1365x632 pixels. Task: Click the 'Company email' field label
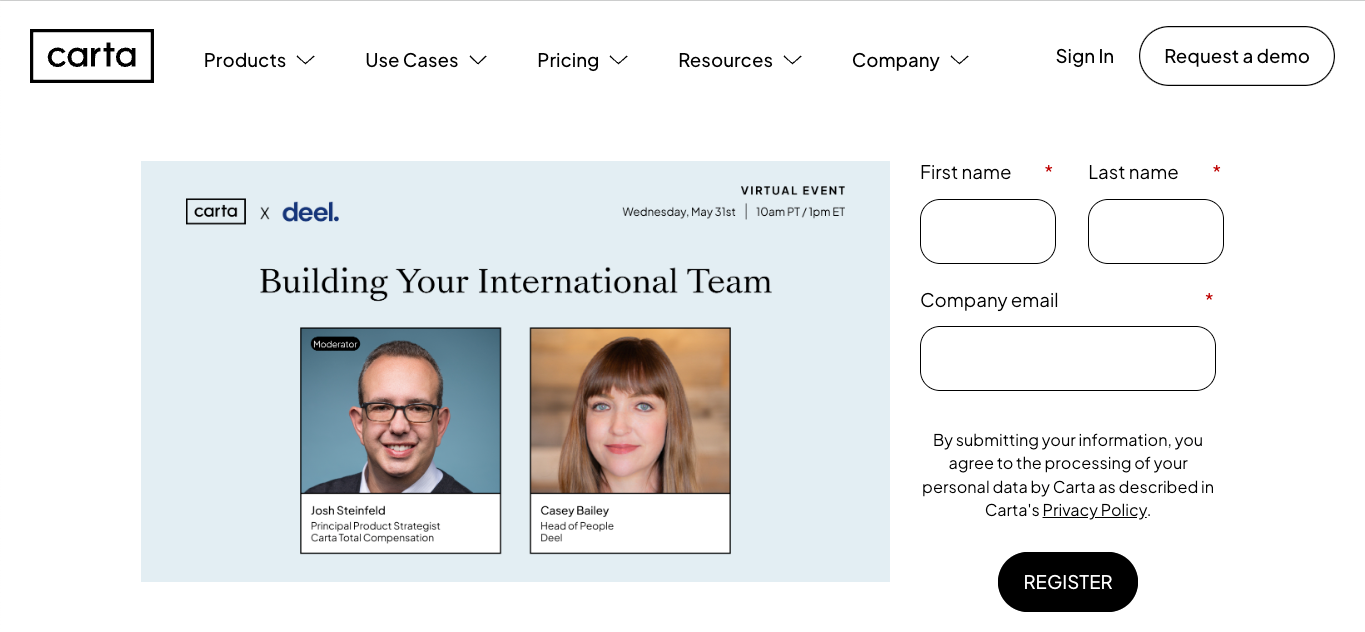point(989,300)
